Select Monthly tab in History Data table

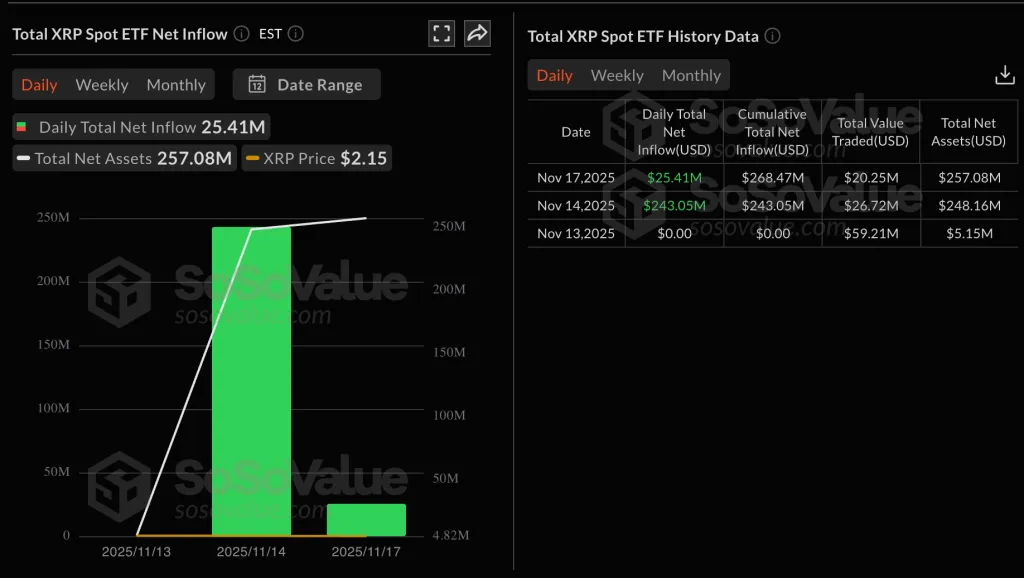click(691, 75)
